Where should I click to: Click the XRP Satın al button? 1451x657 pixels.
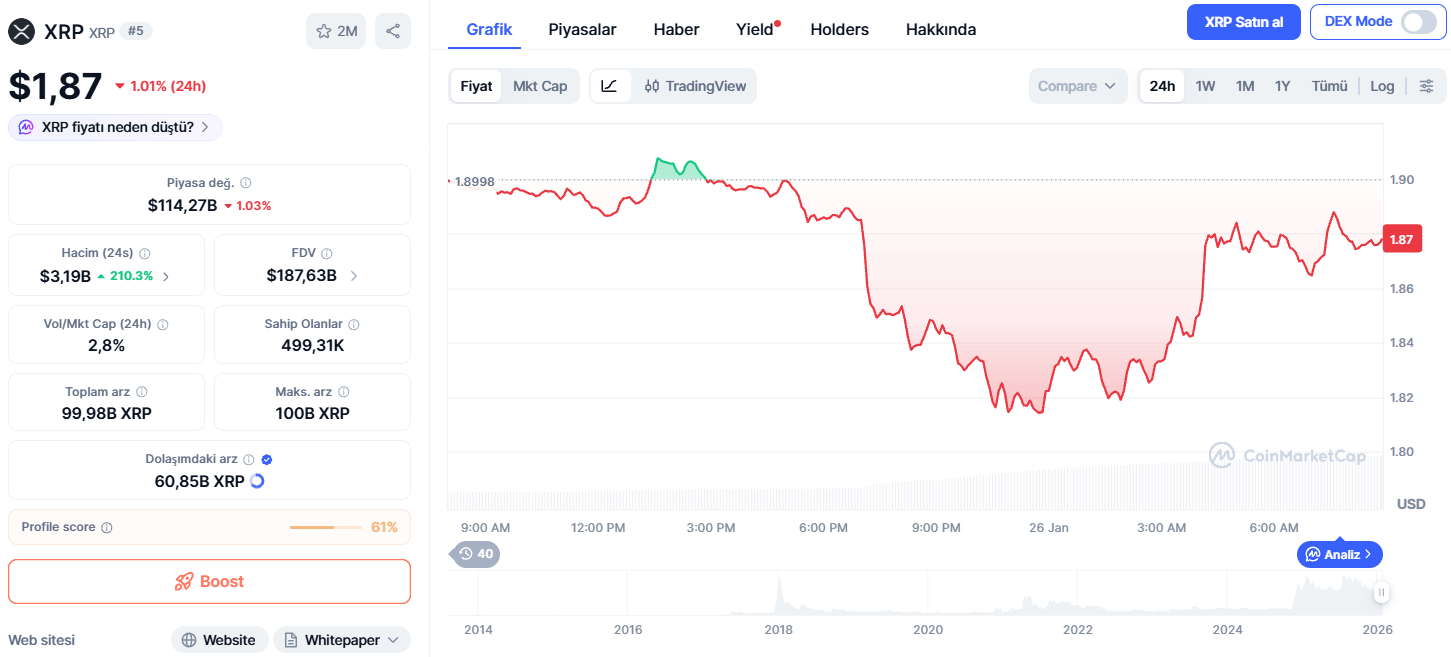pos(1243,22)
